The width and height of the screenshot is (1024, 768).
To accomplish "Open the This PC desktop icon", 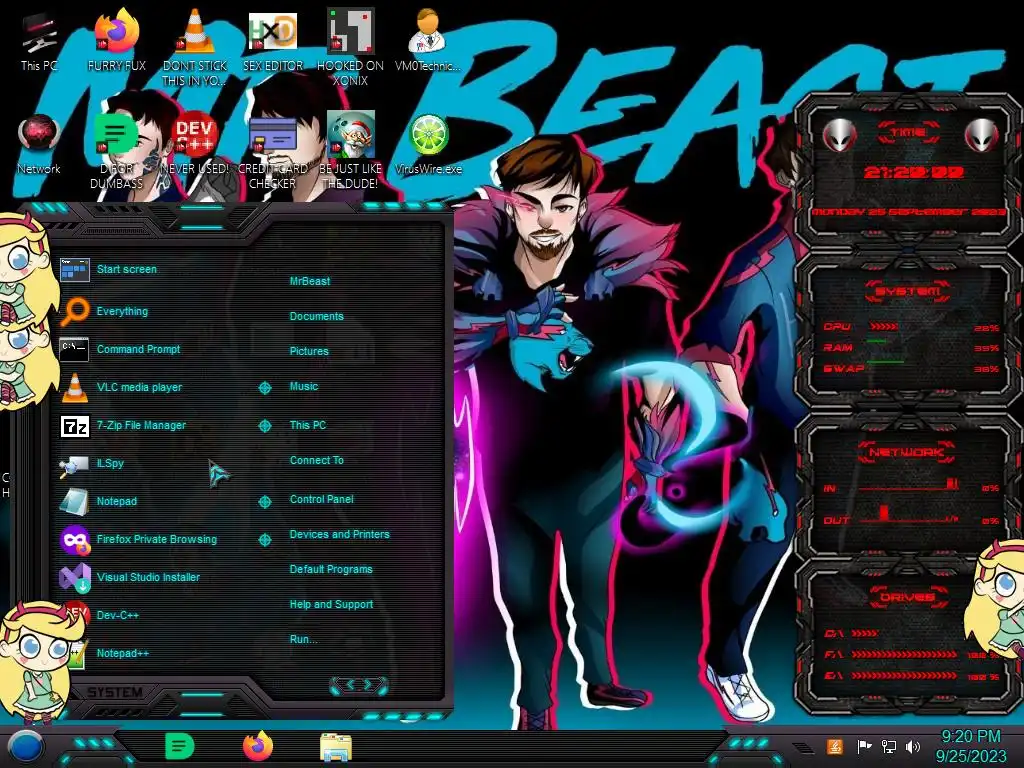I will 39,39.
